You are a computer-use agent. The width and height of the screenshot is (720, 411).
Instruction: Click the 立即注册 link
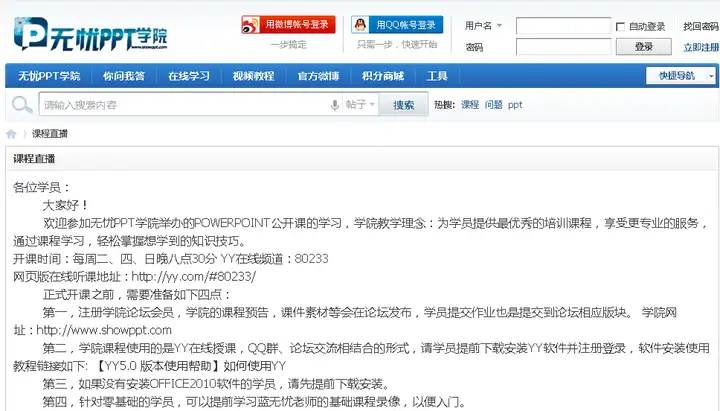[x=701, y=47]
